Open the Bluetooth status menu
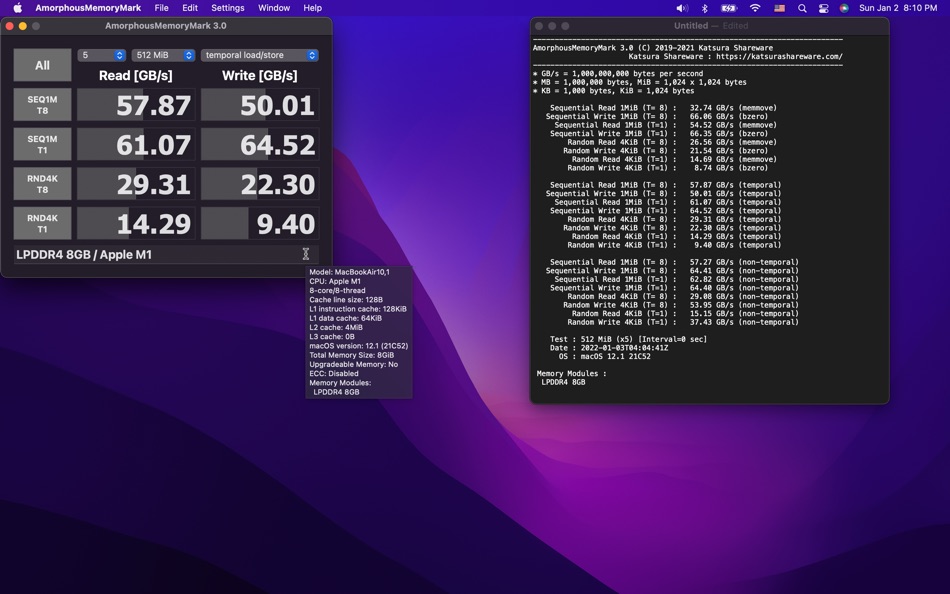 pyautogui.click(x=704, y=8)
